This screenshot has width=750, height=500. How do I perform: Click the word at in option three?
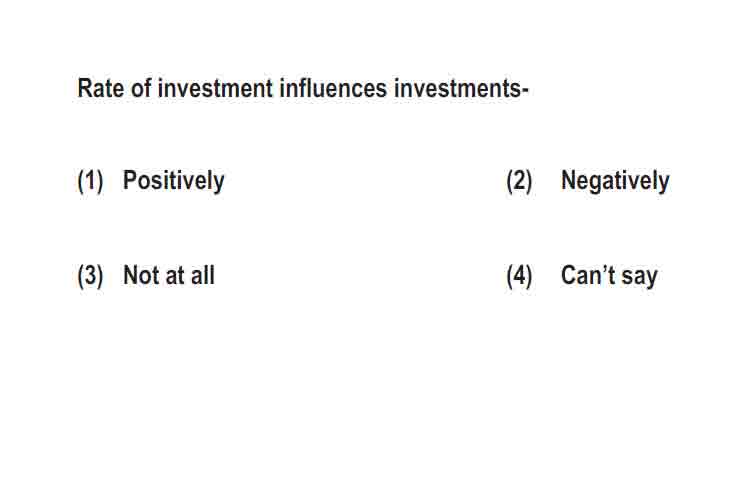pos(175,276)
